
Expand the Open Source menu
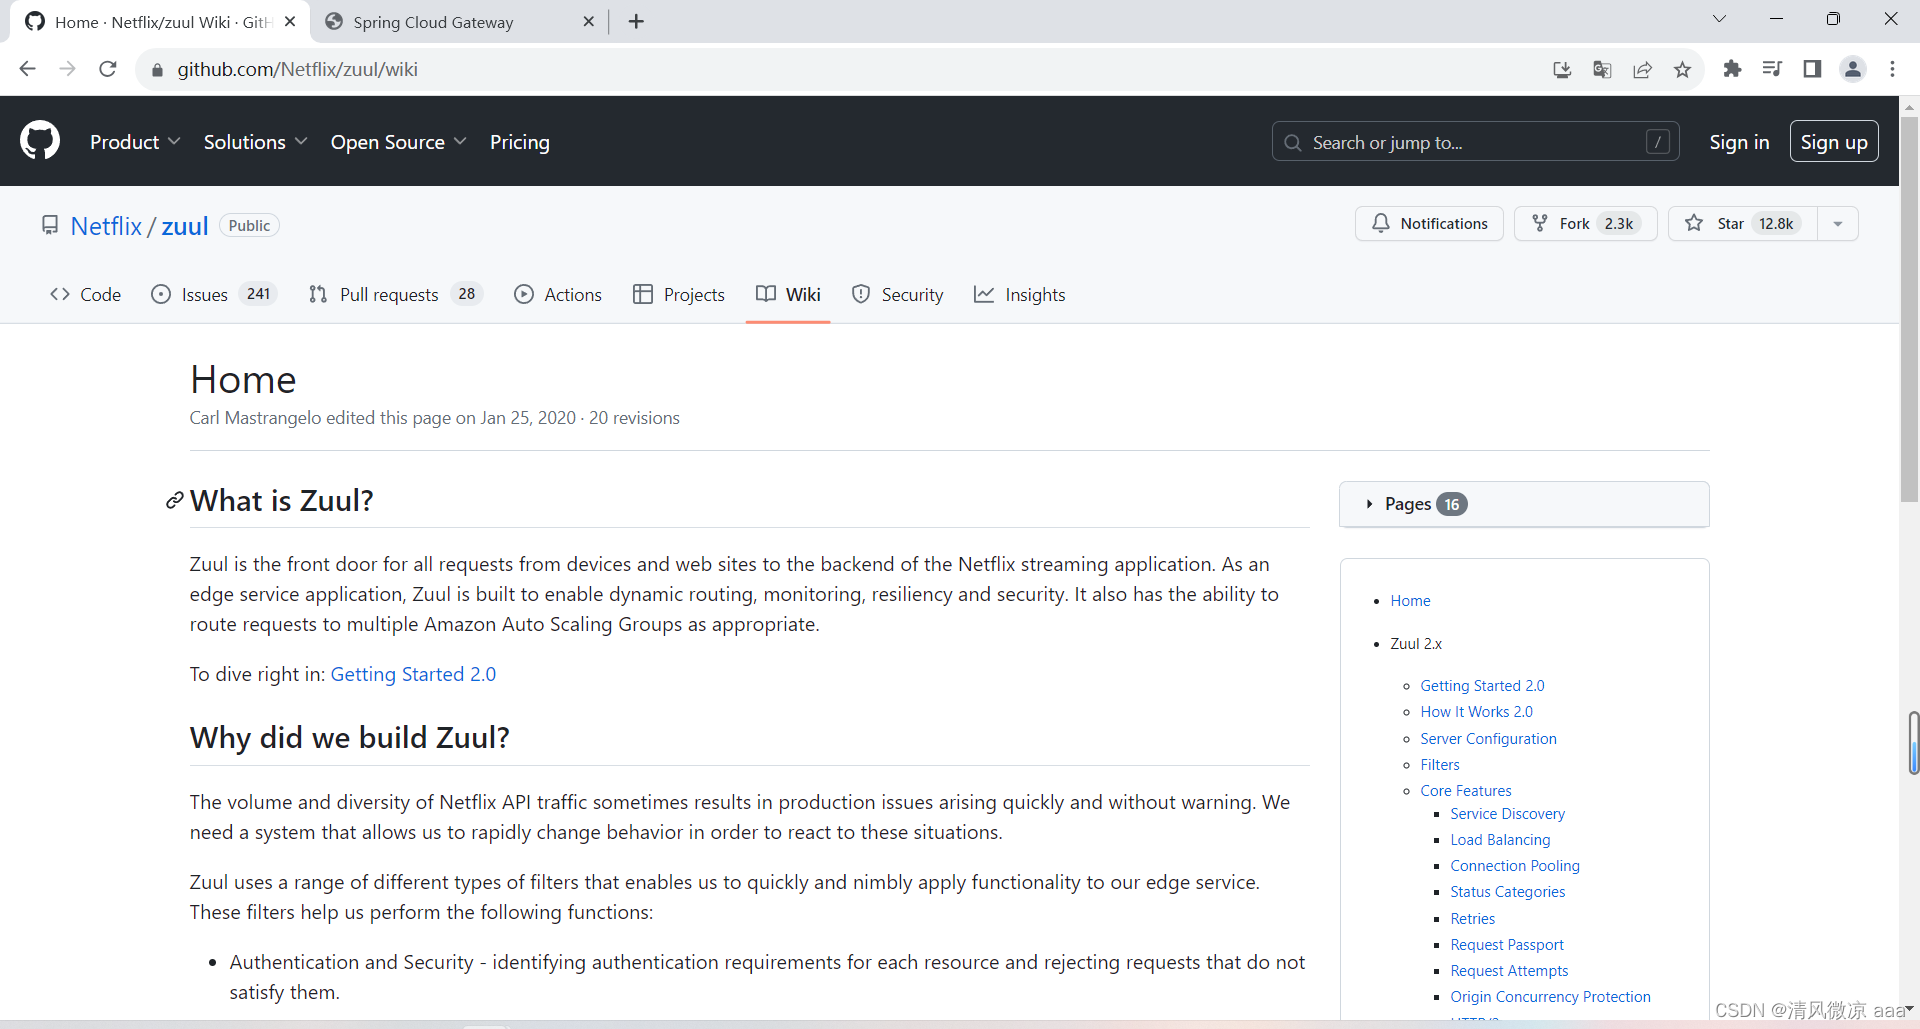398,142
